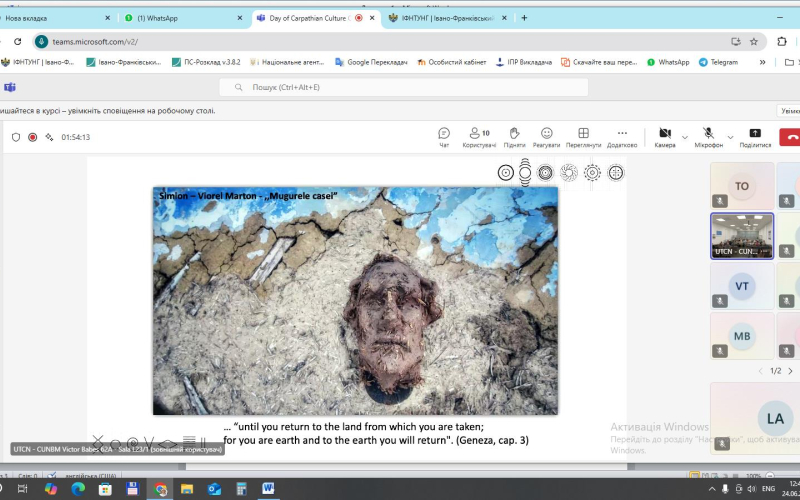Screen dimensions: 800x500
Task: Select the MB participant tile
Action: (x=742, y=336)
